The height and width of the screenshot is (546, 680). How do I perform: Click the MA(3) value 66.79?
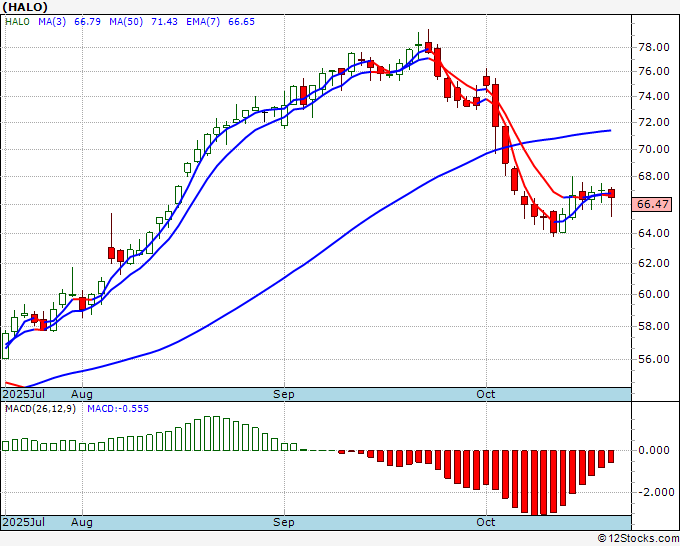[x=87, y=22]
